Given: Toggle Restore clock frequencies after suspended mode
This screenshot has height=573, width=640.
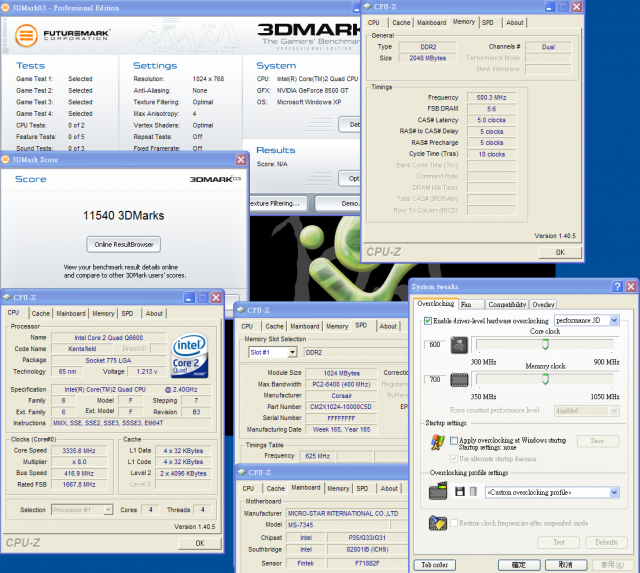Looking at the screenshot, I should coord(453,523).
